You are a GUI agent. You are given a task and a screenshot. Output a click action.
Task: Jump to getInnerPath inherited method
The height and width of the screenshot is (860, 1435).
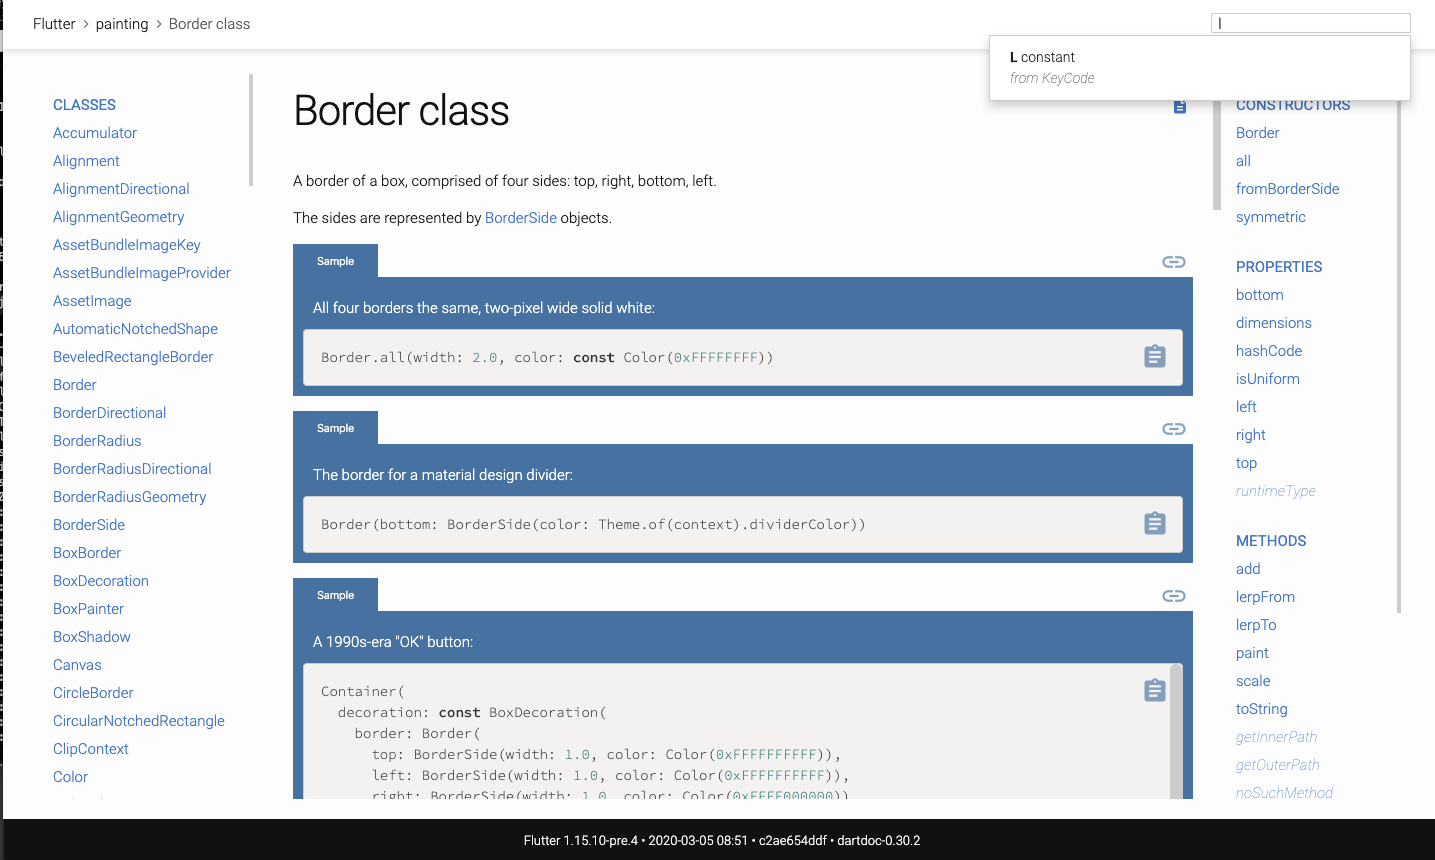1277,737
